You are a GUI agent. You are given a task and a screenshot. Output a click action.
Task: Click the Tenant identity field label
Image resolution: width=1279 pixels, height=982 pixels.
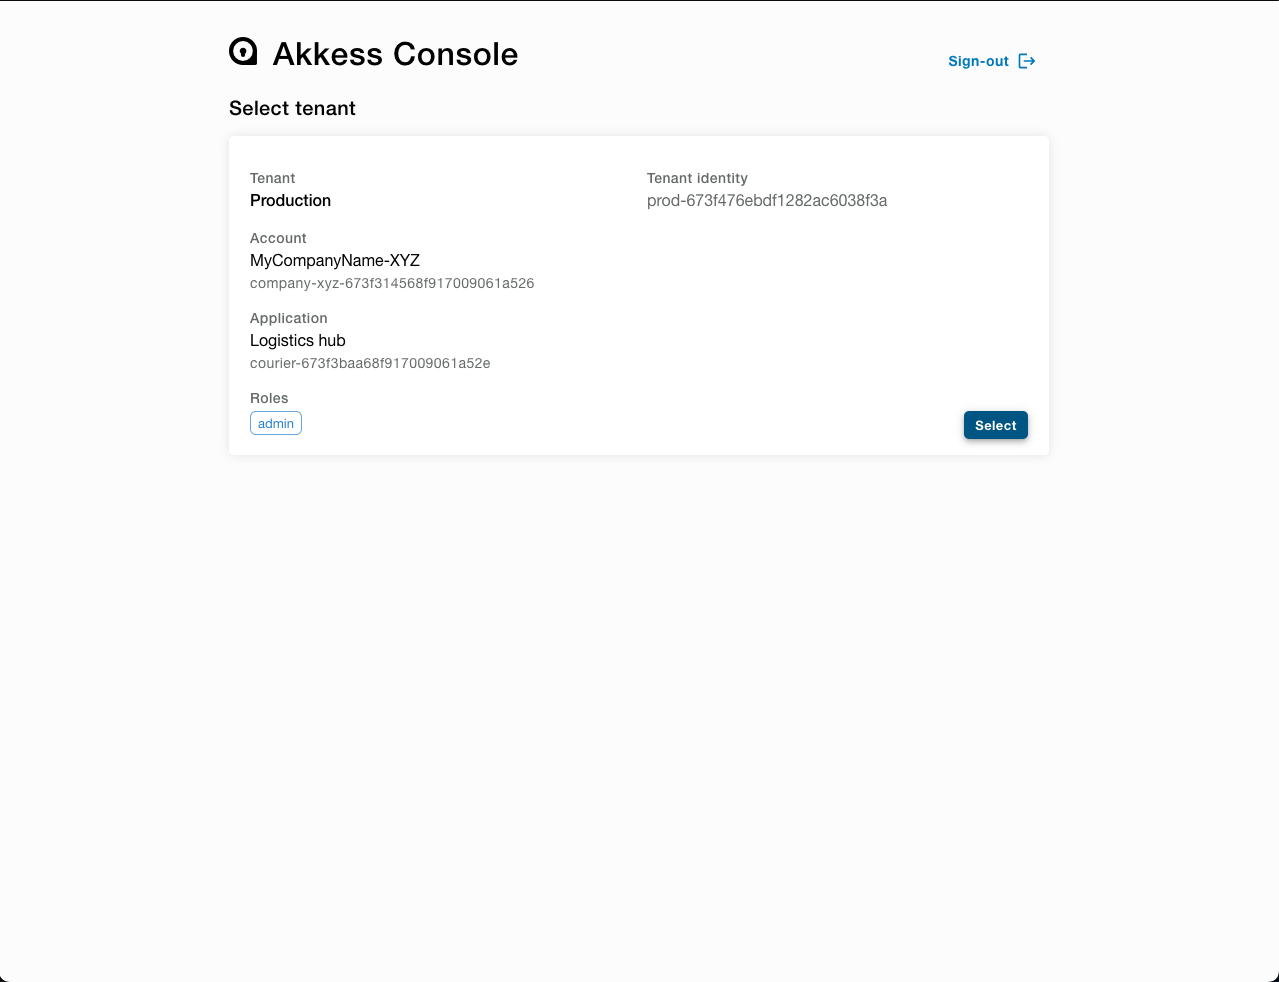point(697,178)
